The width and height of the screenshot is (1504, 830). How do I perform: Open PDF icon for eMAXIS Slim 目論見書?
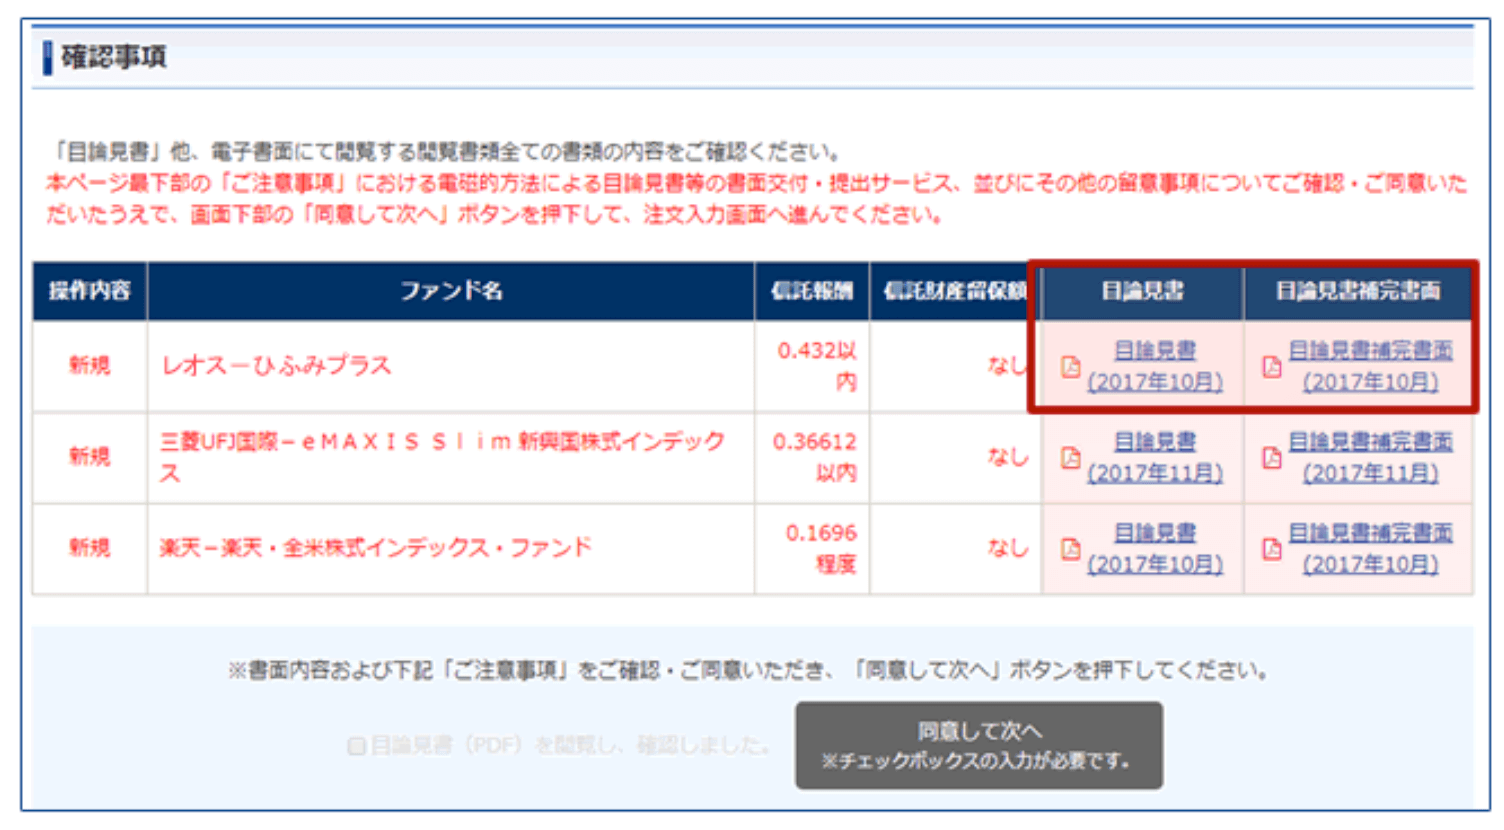tap(1070, 458)
